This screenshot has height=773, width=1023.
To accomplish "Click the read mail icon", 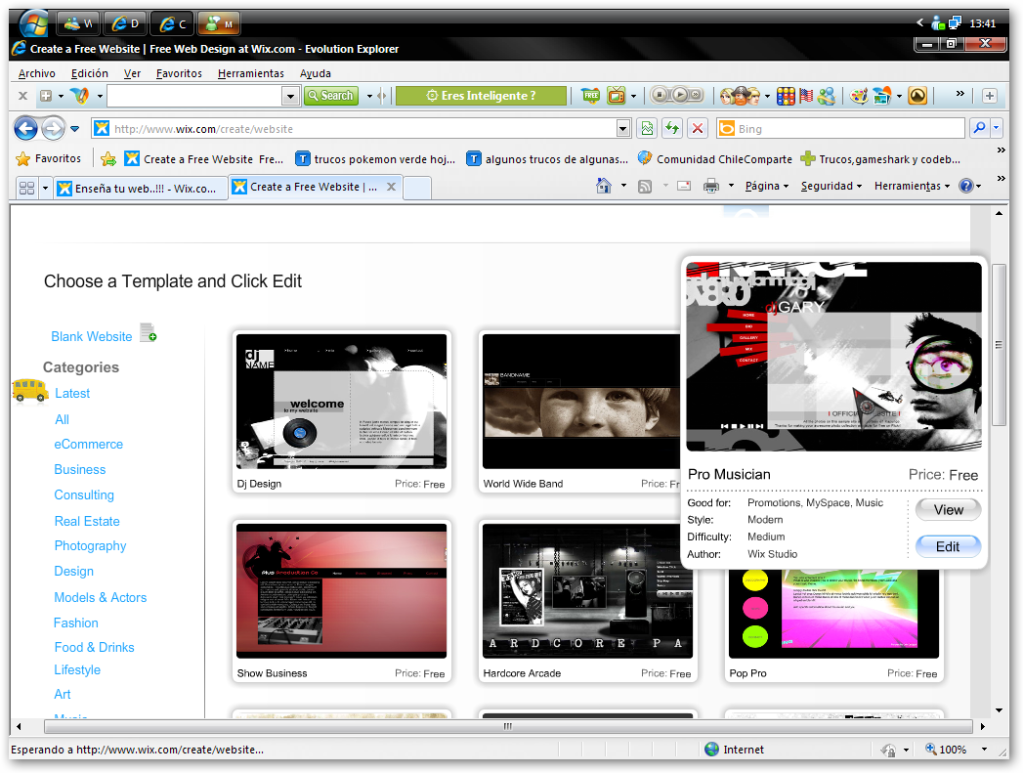I will click(684, 187).
